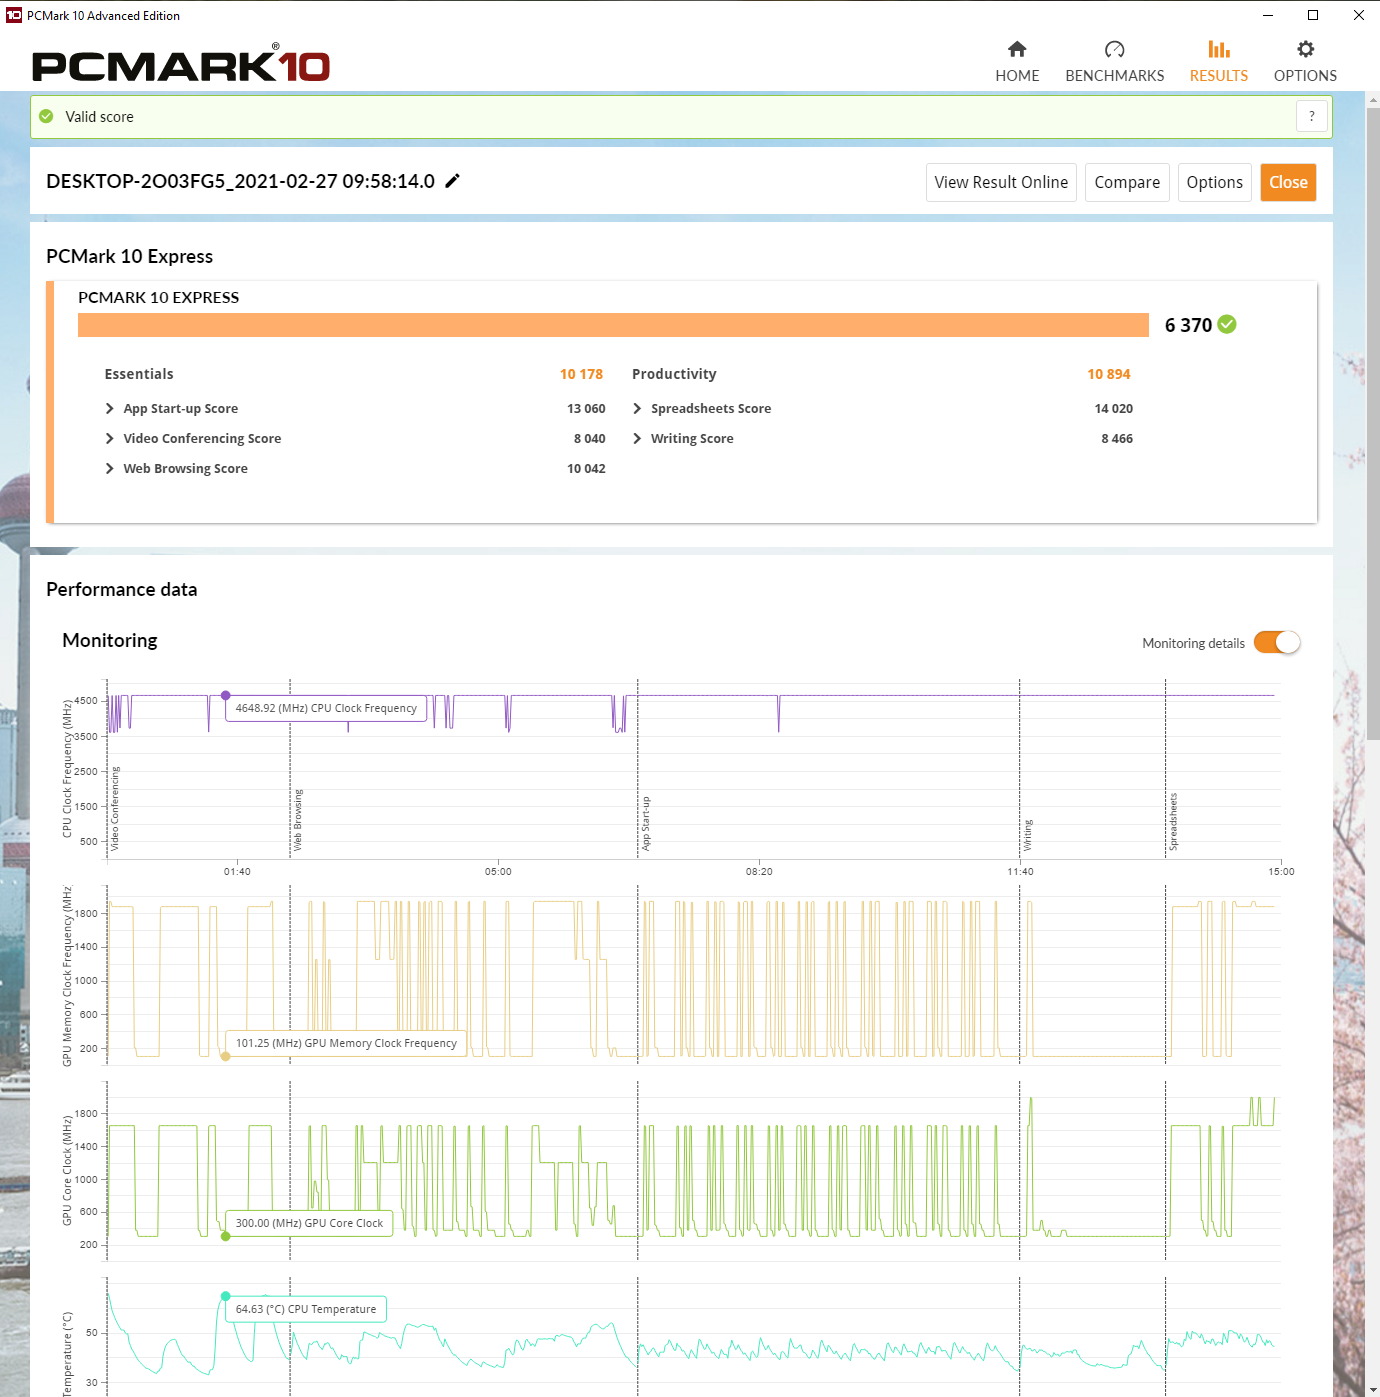
Task: Click the Video Conferencing phase label
Action: point(115,809)
